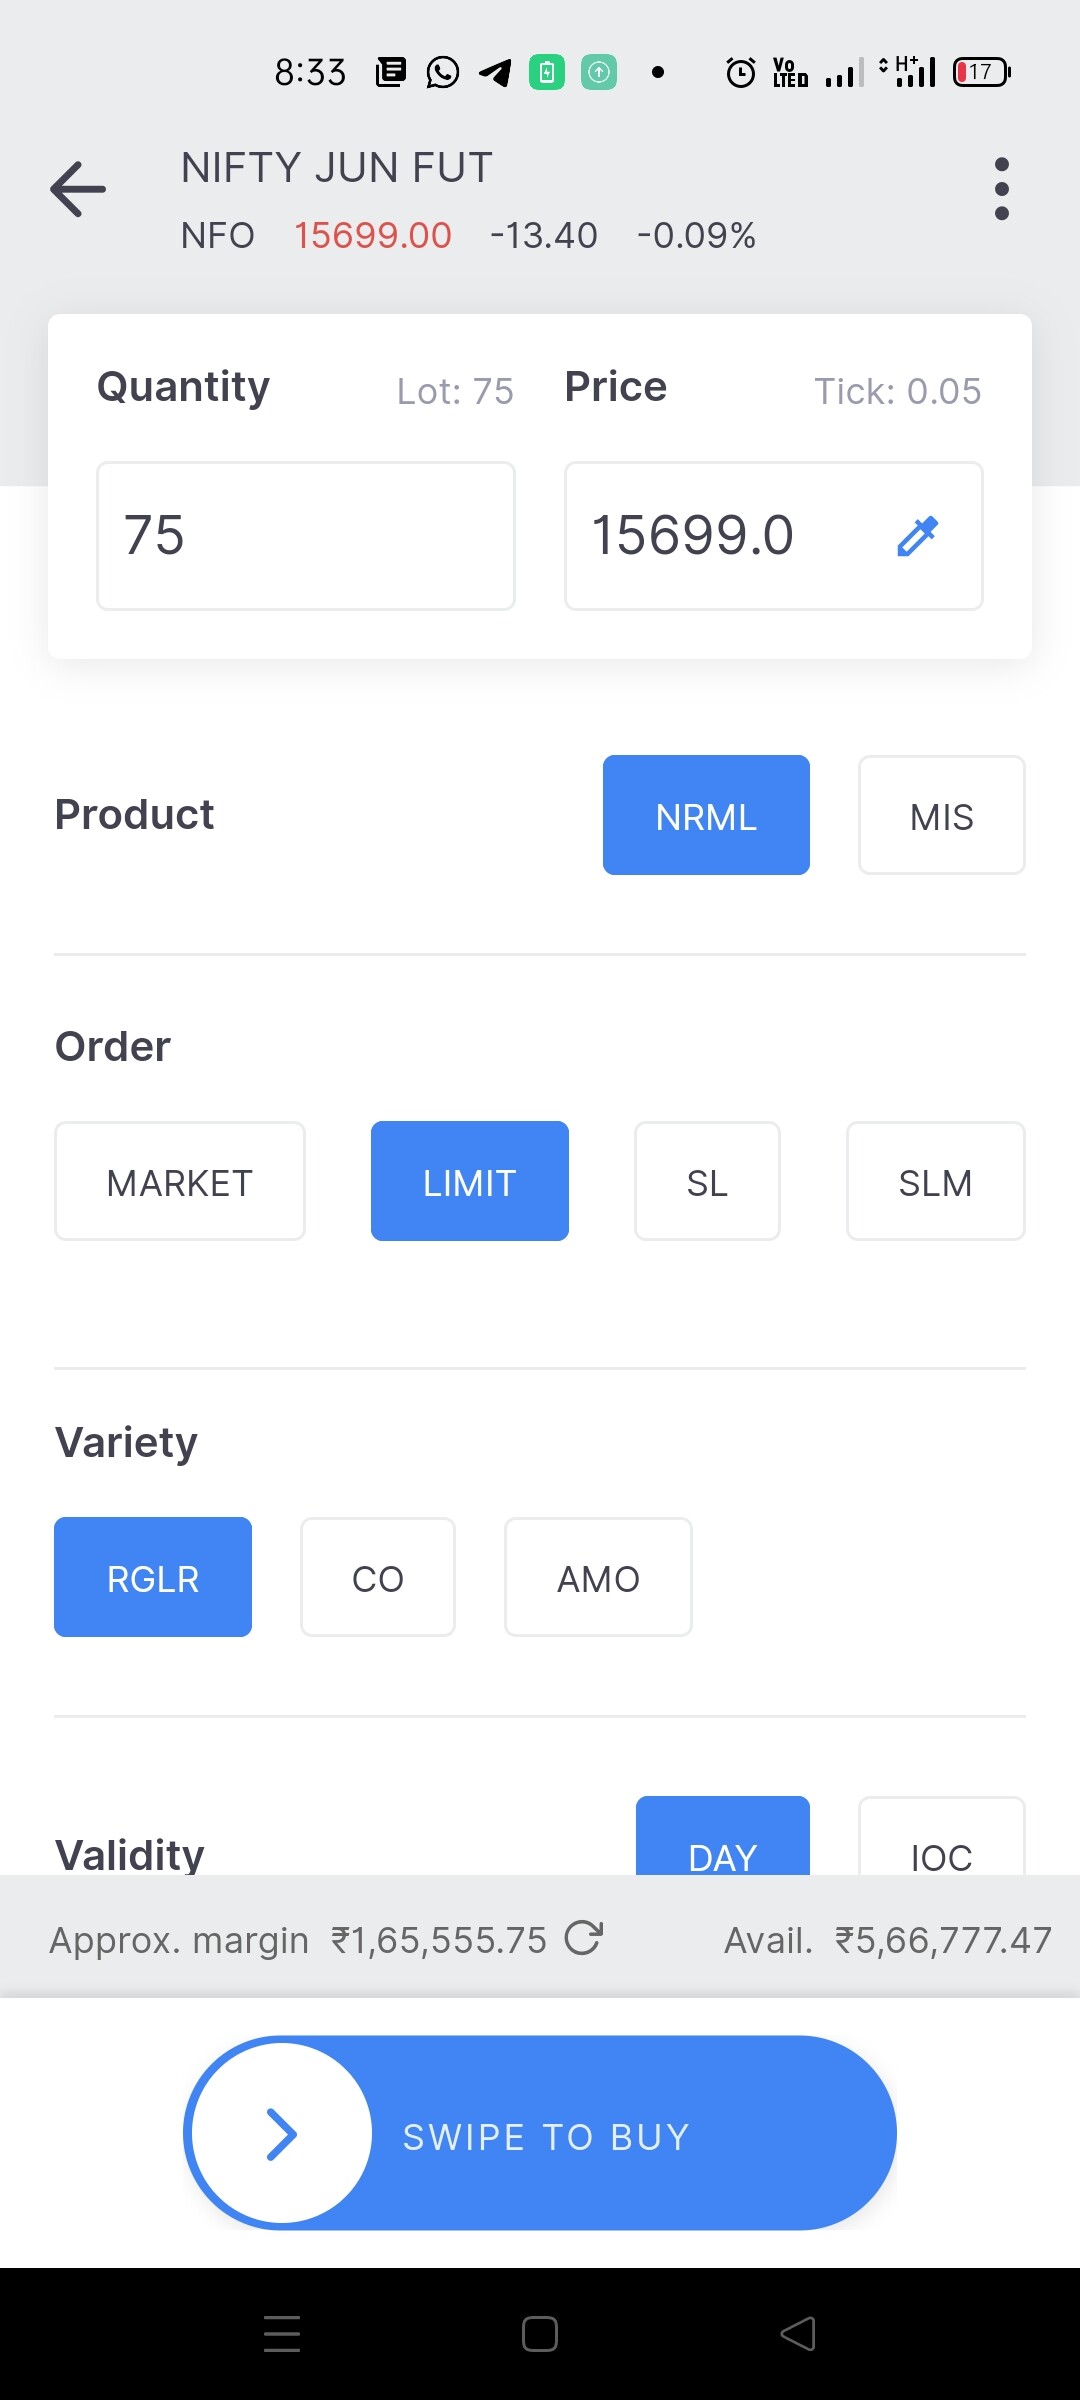Tap Android back triangle icon
This screenshot has width=1080, height=2400.
[798, 2334]
